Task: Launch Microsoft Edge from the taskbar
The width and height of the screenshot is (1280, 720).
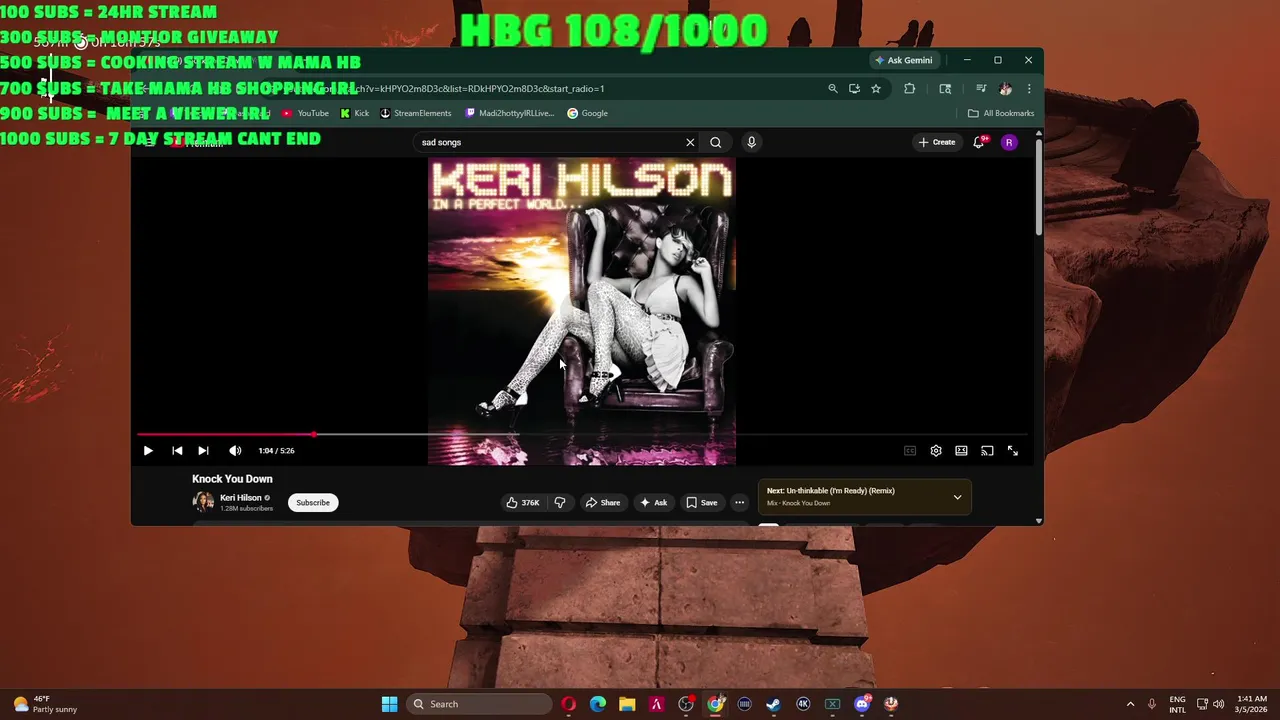Action: pos(598,704)
